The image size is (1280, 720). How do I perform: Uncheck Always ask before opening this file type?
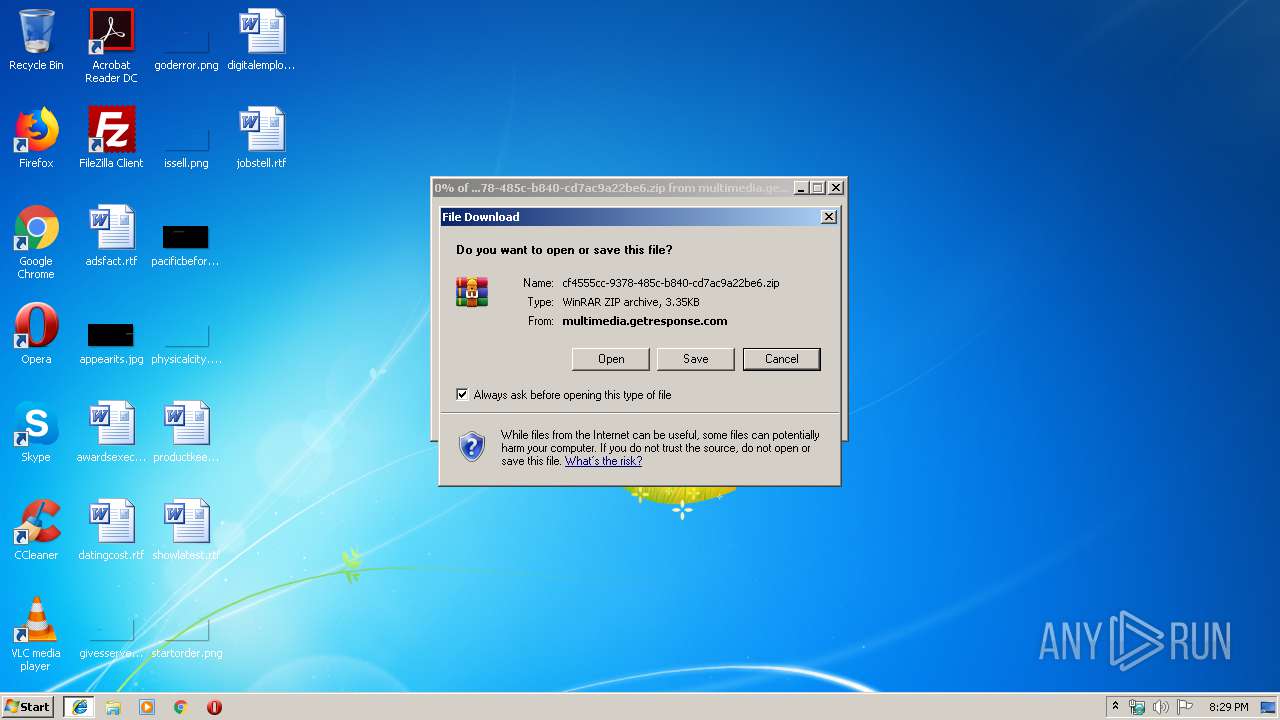(462, 395)
